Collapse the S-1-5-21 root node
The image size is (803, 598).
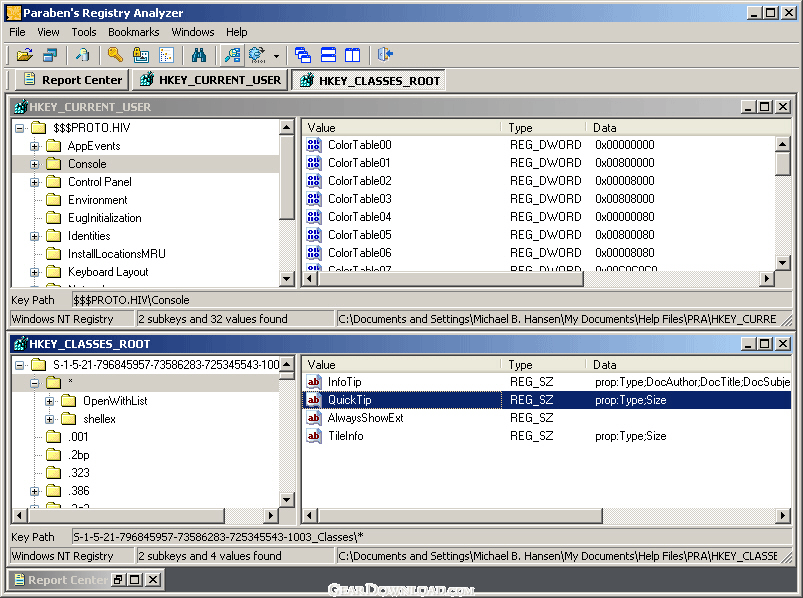[x=19, y=365]
